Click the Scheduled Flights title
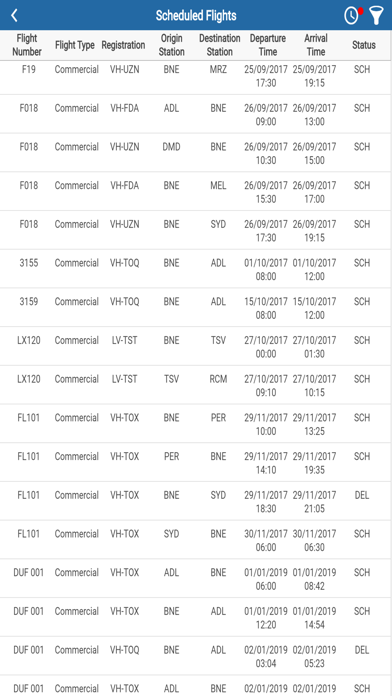Screen dimensions: 392x696 [196, 16]
